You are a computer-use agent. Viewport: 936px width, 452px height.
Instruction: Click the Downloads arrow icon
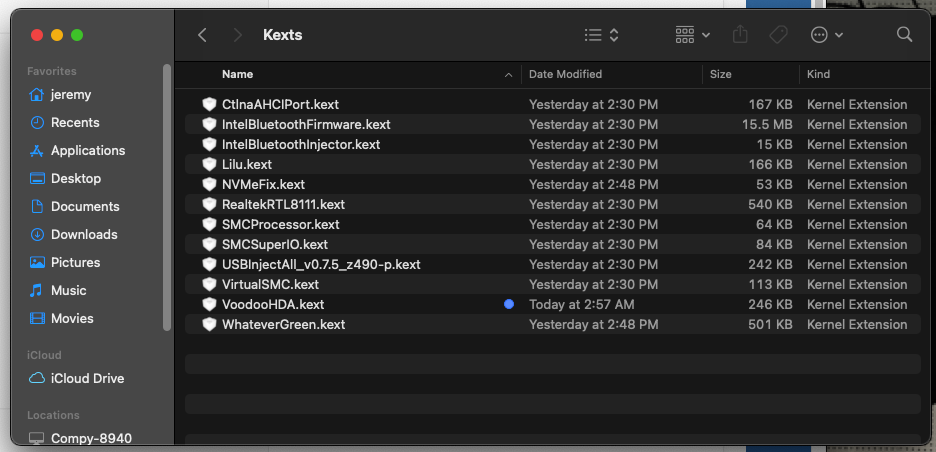[x=37, y=235]
